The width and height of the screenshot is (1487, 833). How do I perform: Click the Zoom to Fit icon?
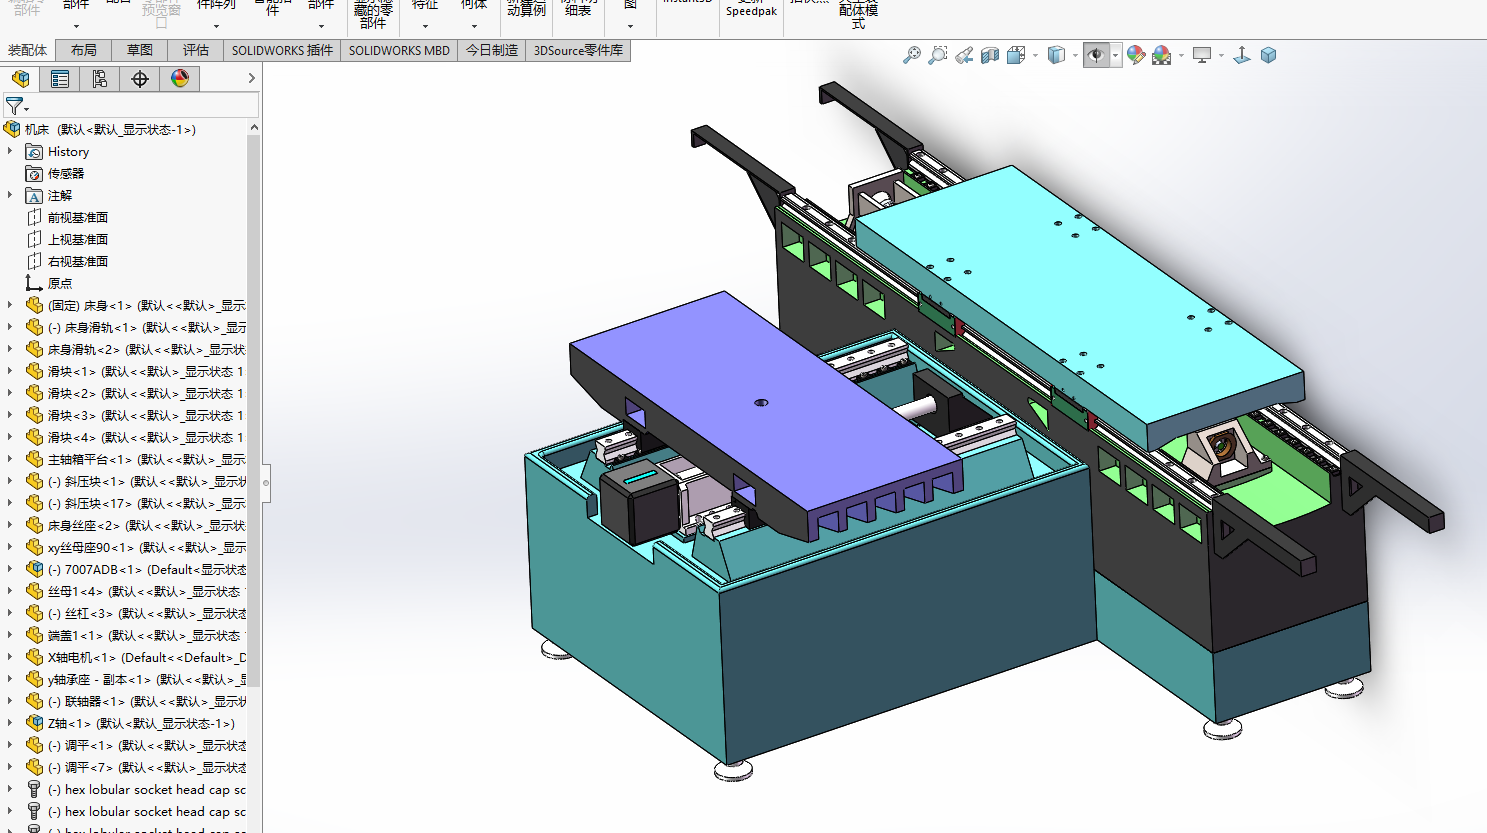(x=912, y=55)
